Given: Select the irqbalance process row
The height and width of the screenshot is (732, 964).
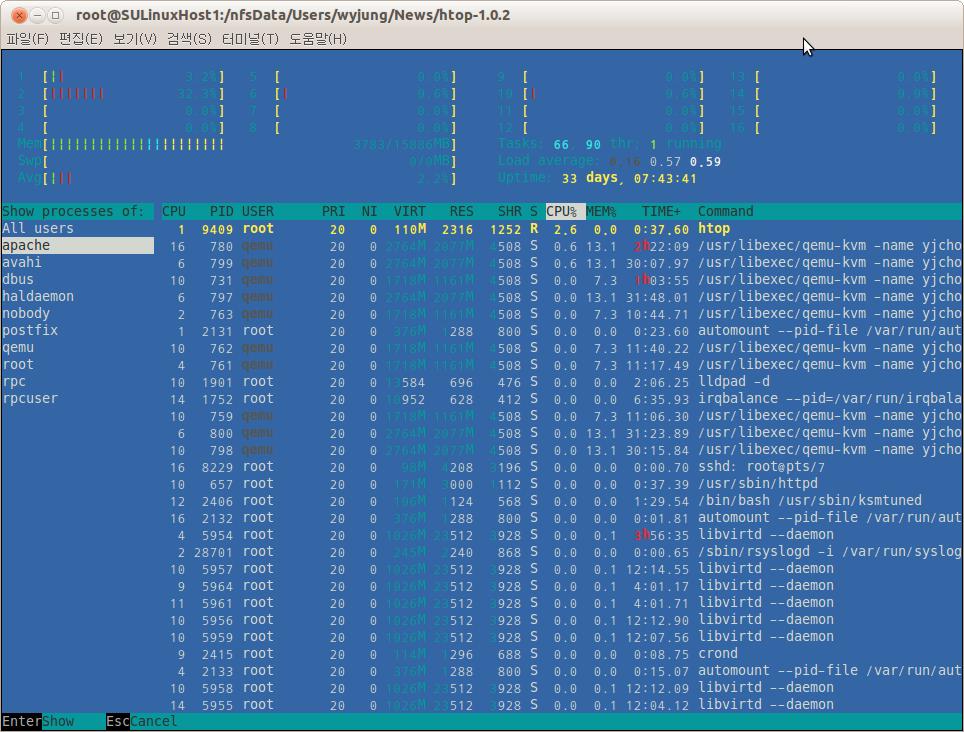Looking at the screenshot, I should click(562, 399).
